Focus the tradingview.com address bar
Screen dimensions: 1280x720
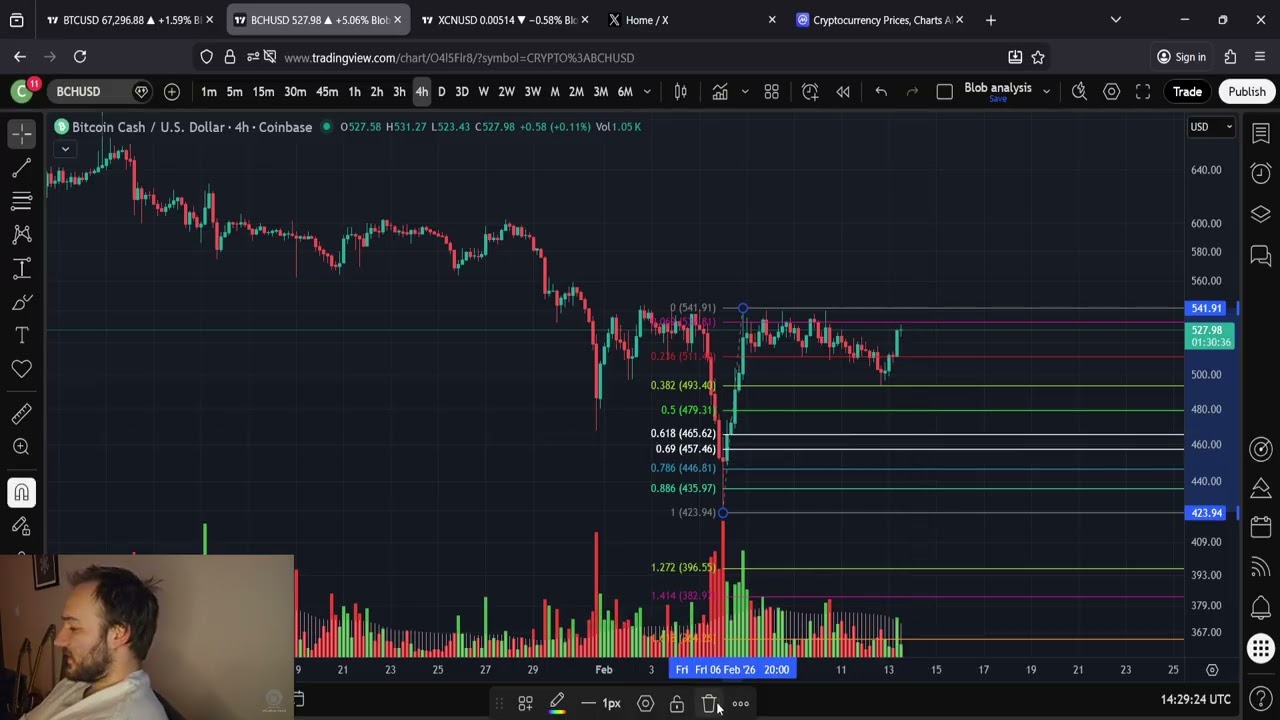[x=640, y=58]
